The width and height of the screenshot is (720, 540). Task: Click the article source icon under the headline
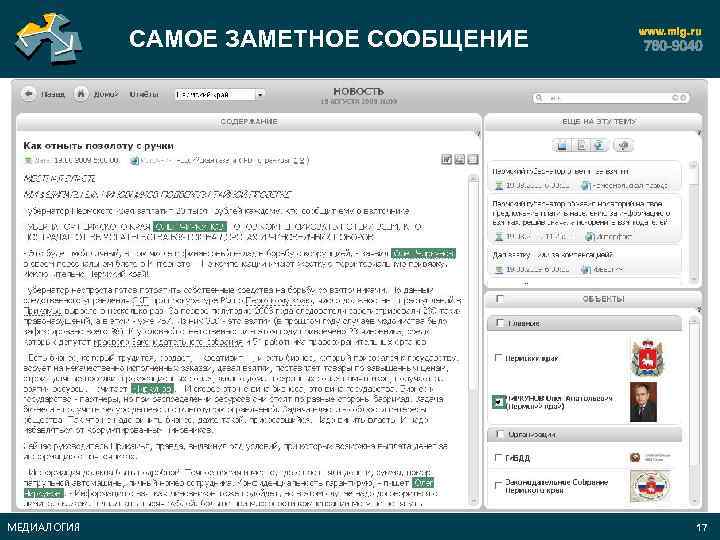(134, 160)
